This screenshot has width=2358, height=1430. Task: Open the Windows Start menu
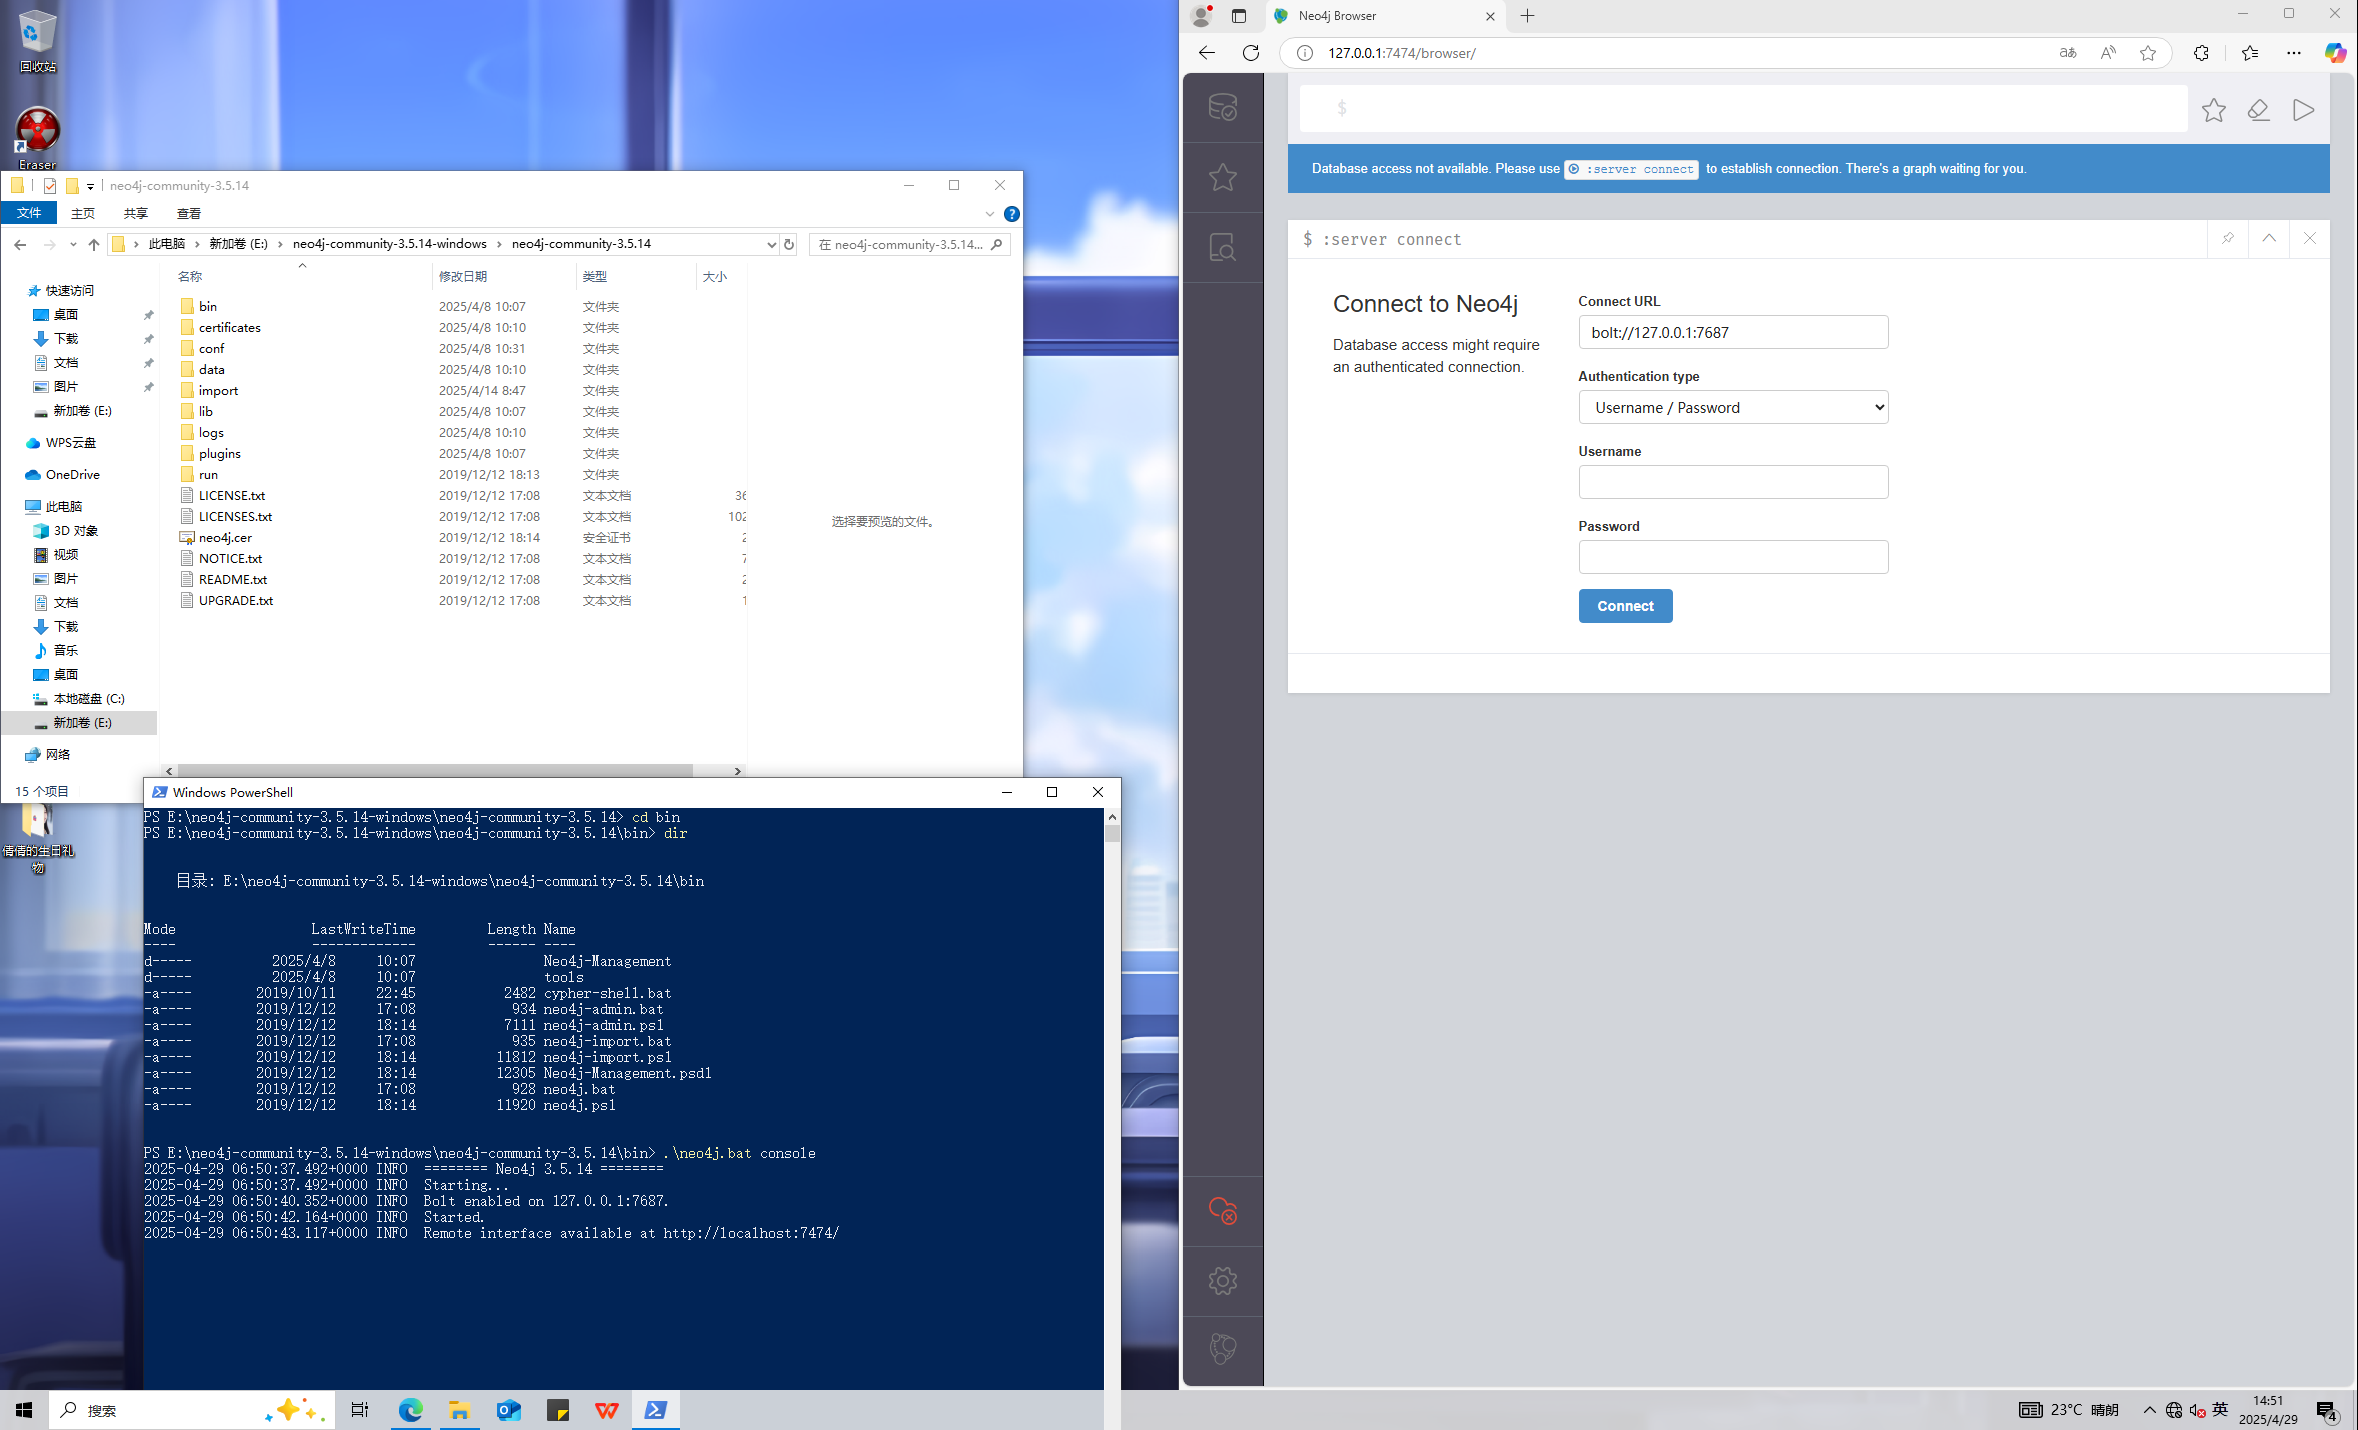24,1410
